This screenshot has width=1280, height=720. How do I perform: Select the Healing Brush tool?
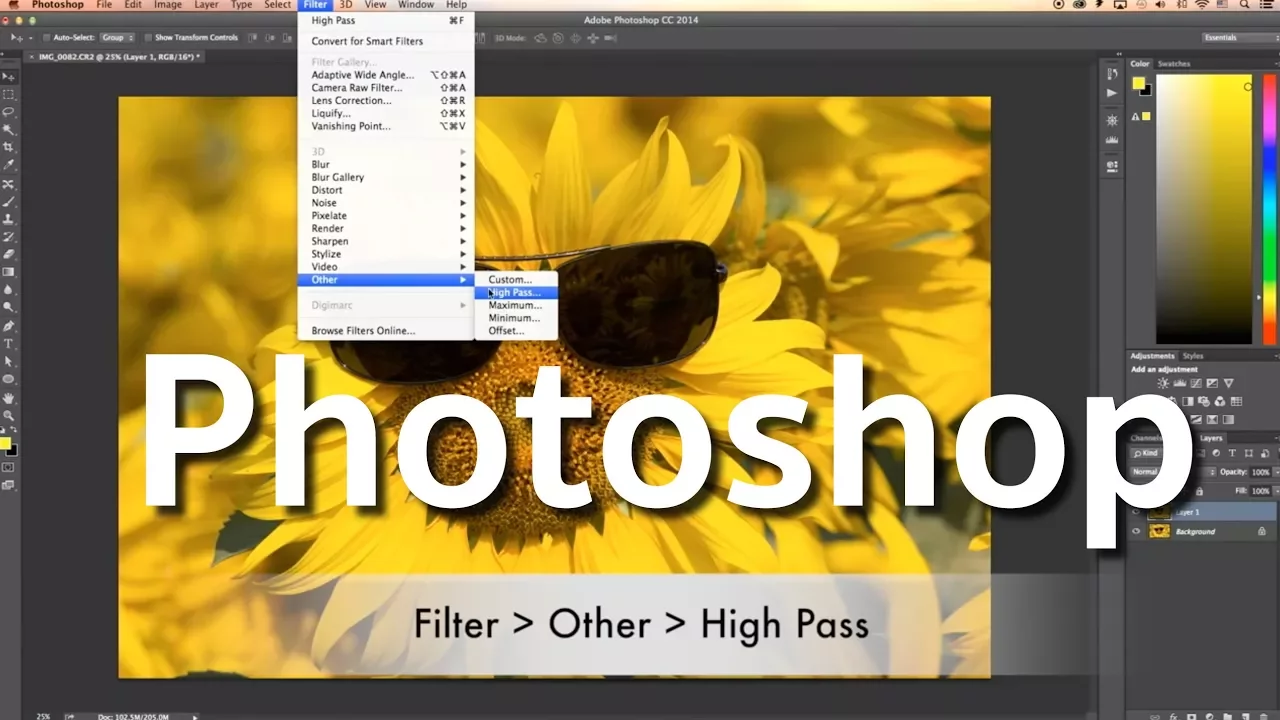tap(9, 184)
